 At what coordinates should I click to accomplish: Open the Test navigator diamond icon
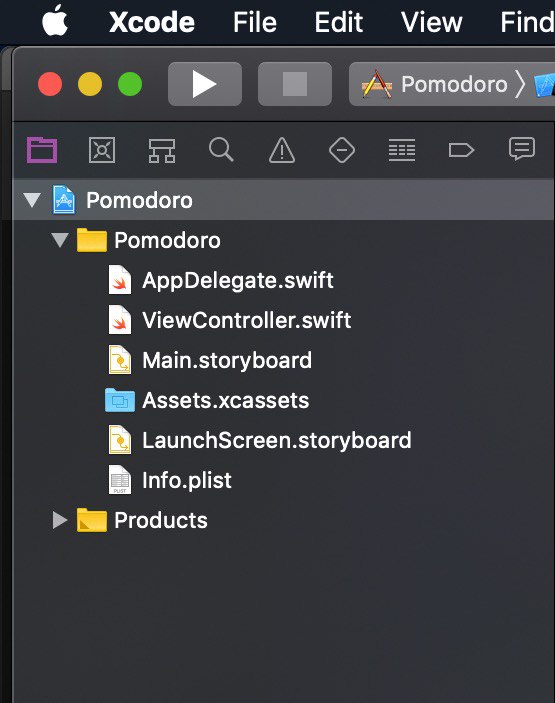click(342, 150)
